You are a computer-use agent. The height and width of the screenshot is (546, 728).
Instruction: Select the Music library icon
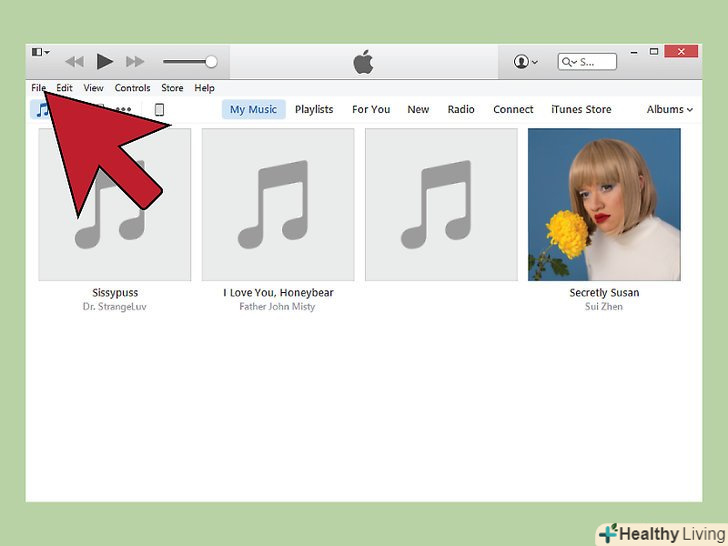(40, 110)
